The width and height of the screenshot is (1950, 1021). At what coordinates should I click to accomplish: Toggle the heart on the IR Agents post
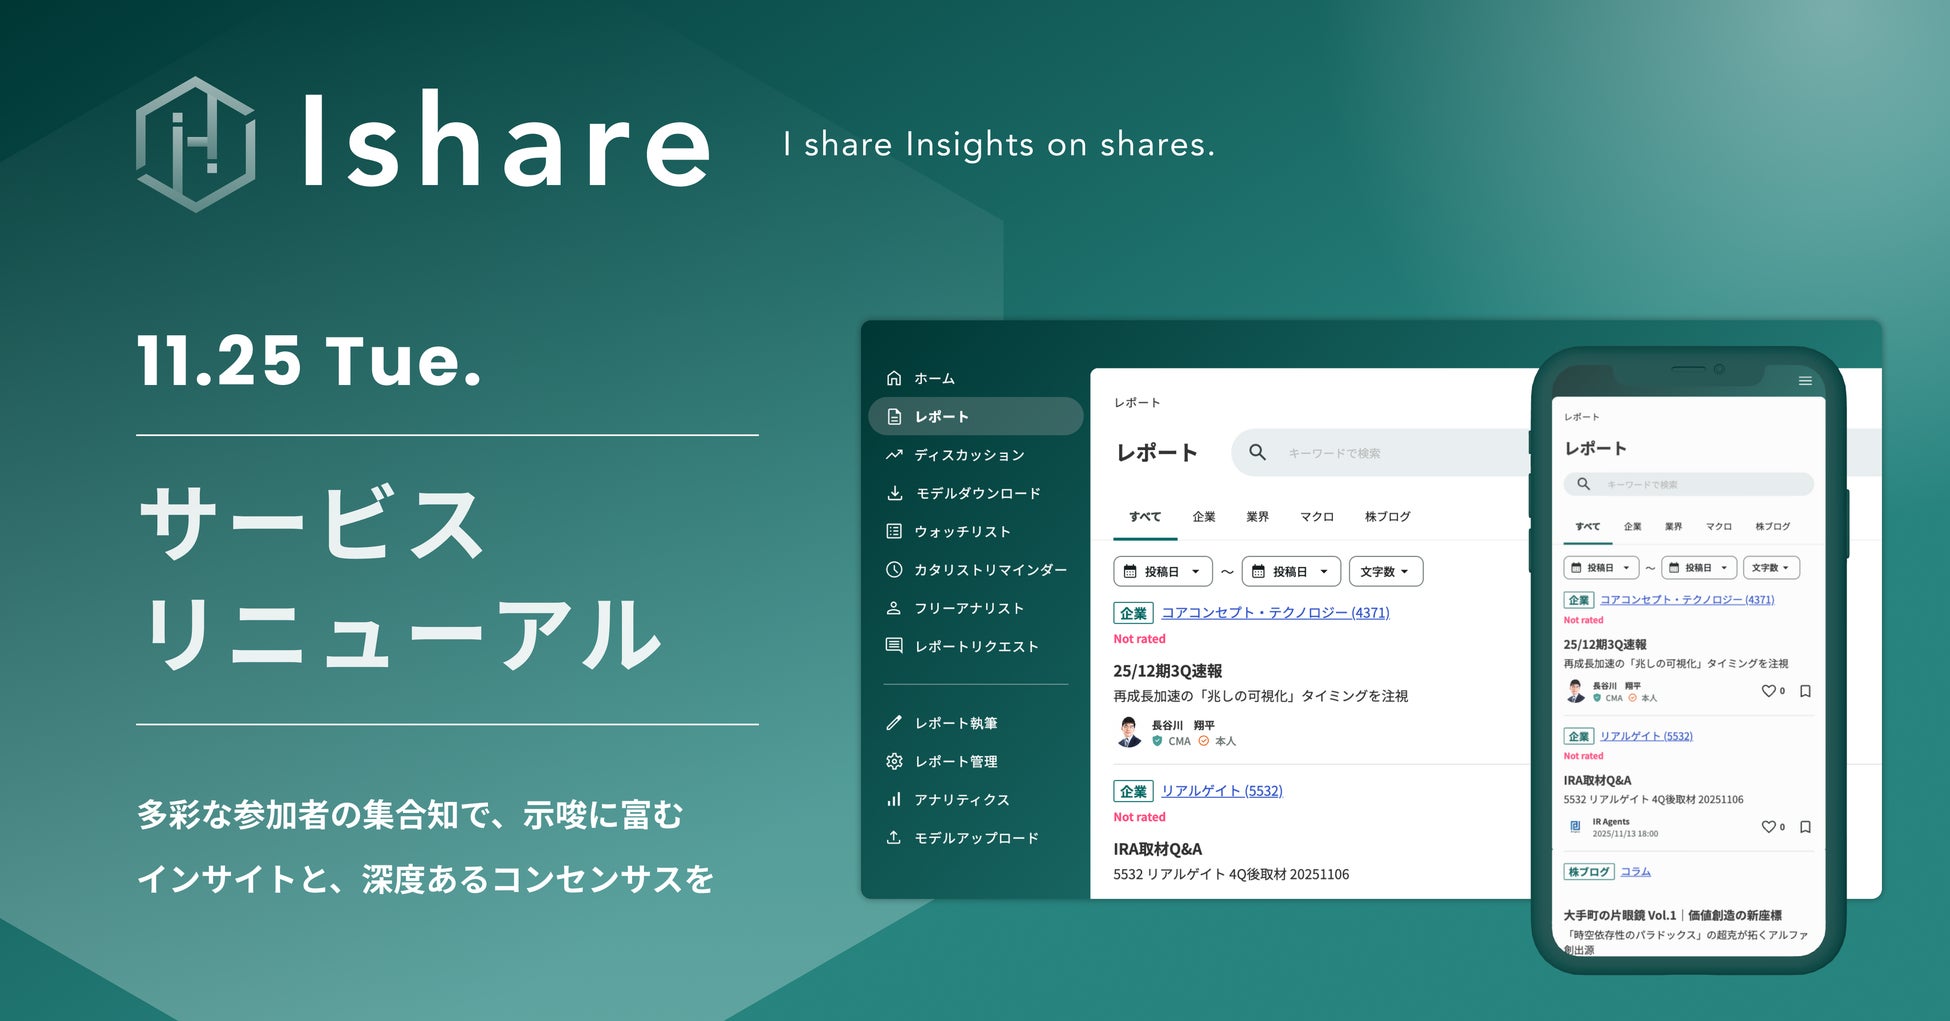pos(1767,827)
